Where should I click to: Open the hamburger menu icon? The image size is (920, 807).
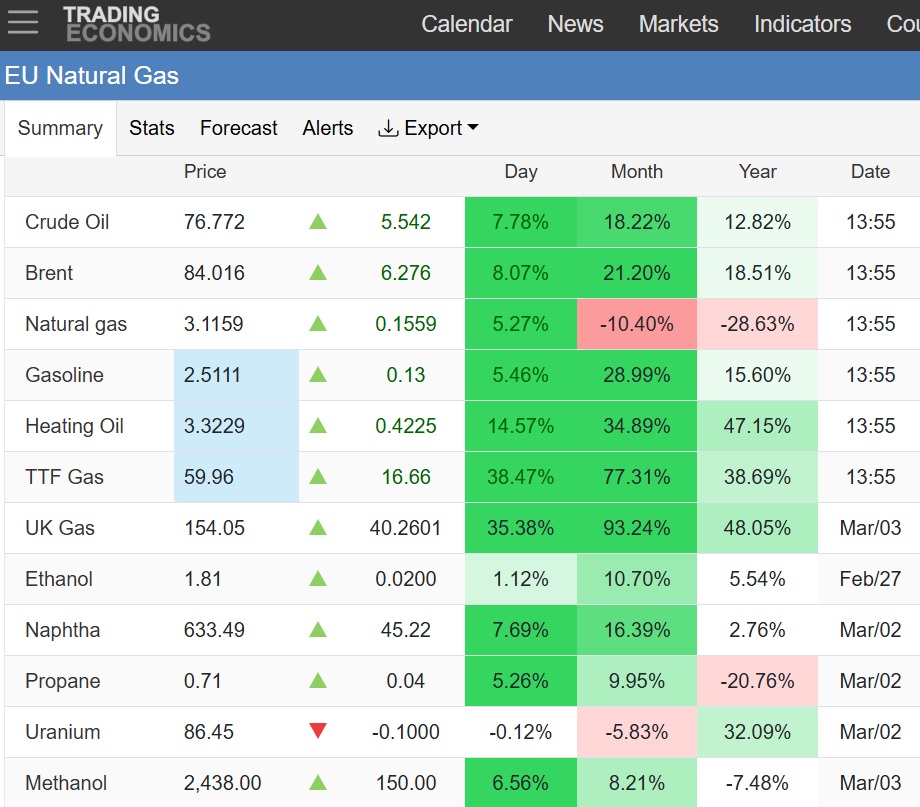click(x=22, y=23)
